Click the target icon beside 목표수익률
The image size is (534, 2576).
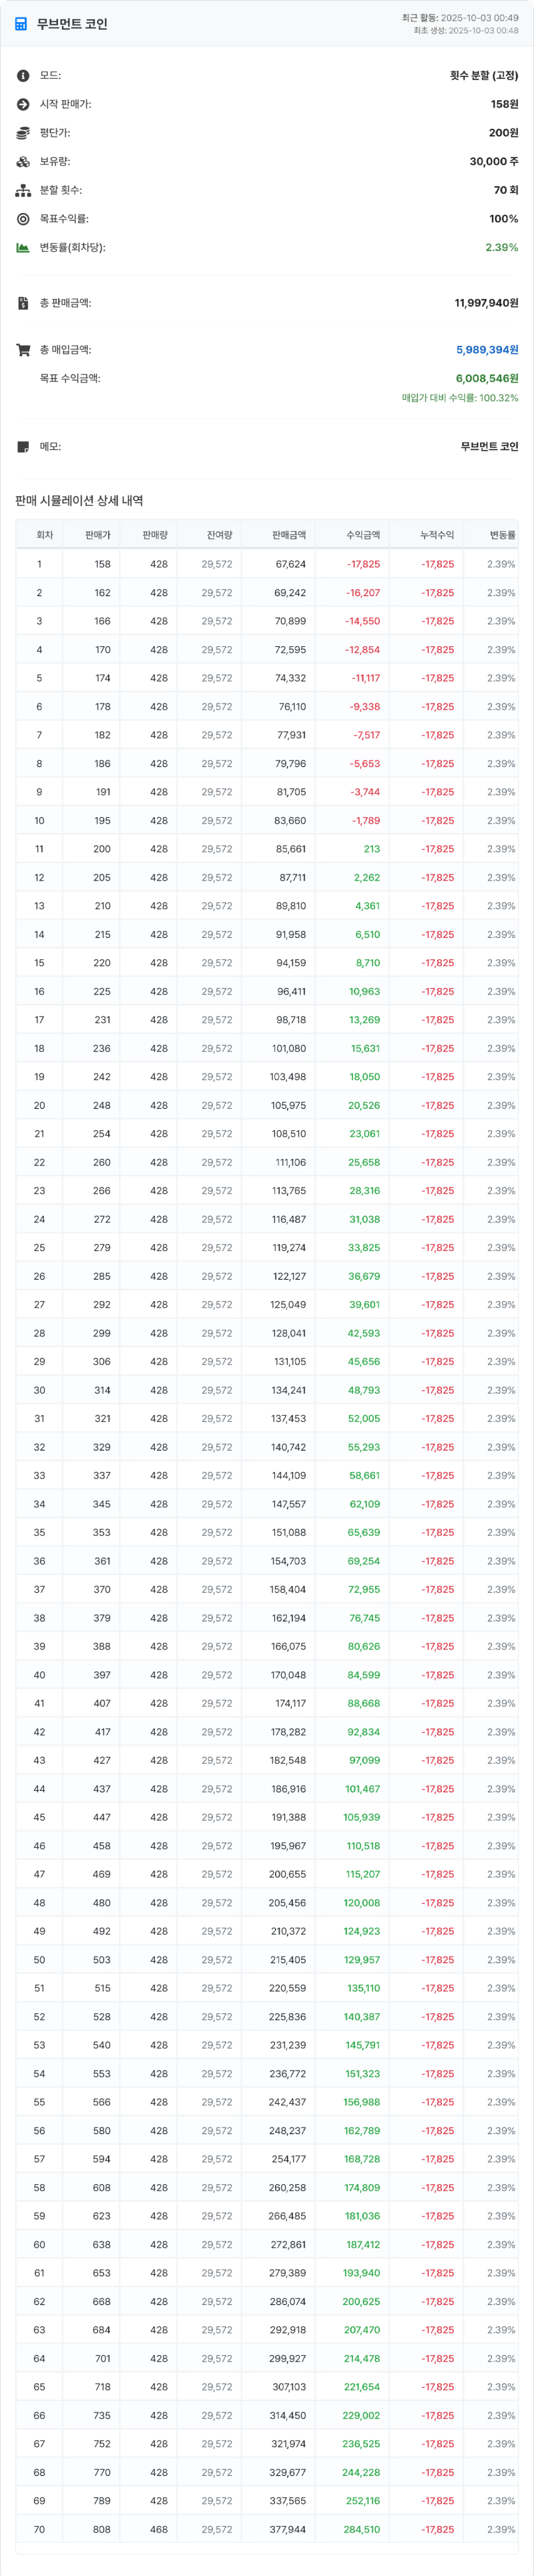23,219
